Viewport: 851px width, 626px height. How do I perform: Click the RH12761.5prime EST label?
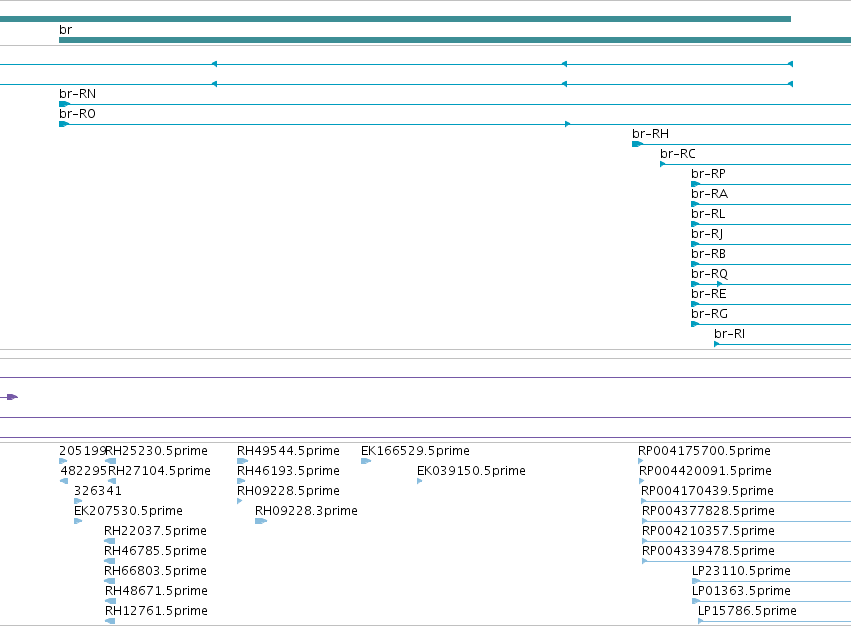[156, 611]
